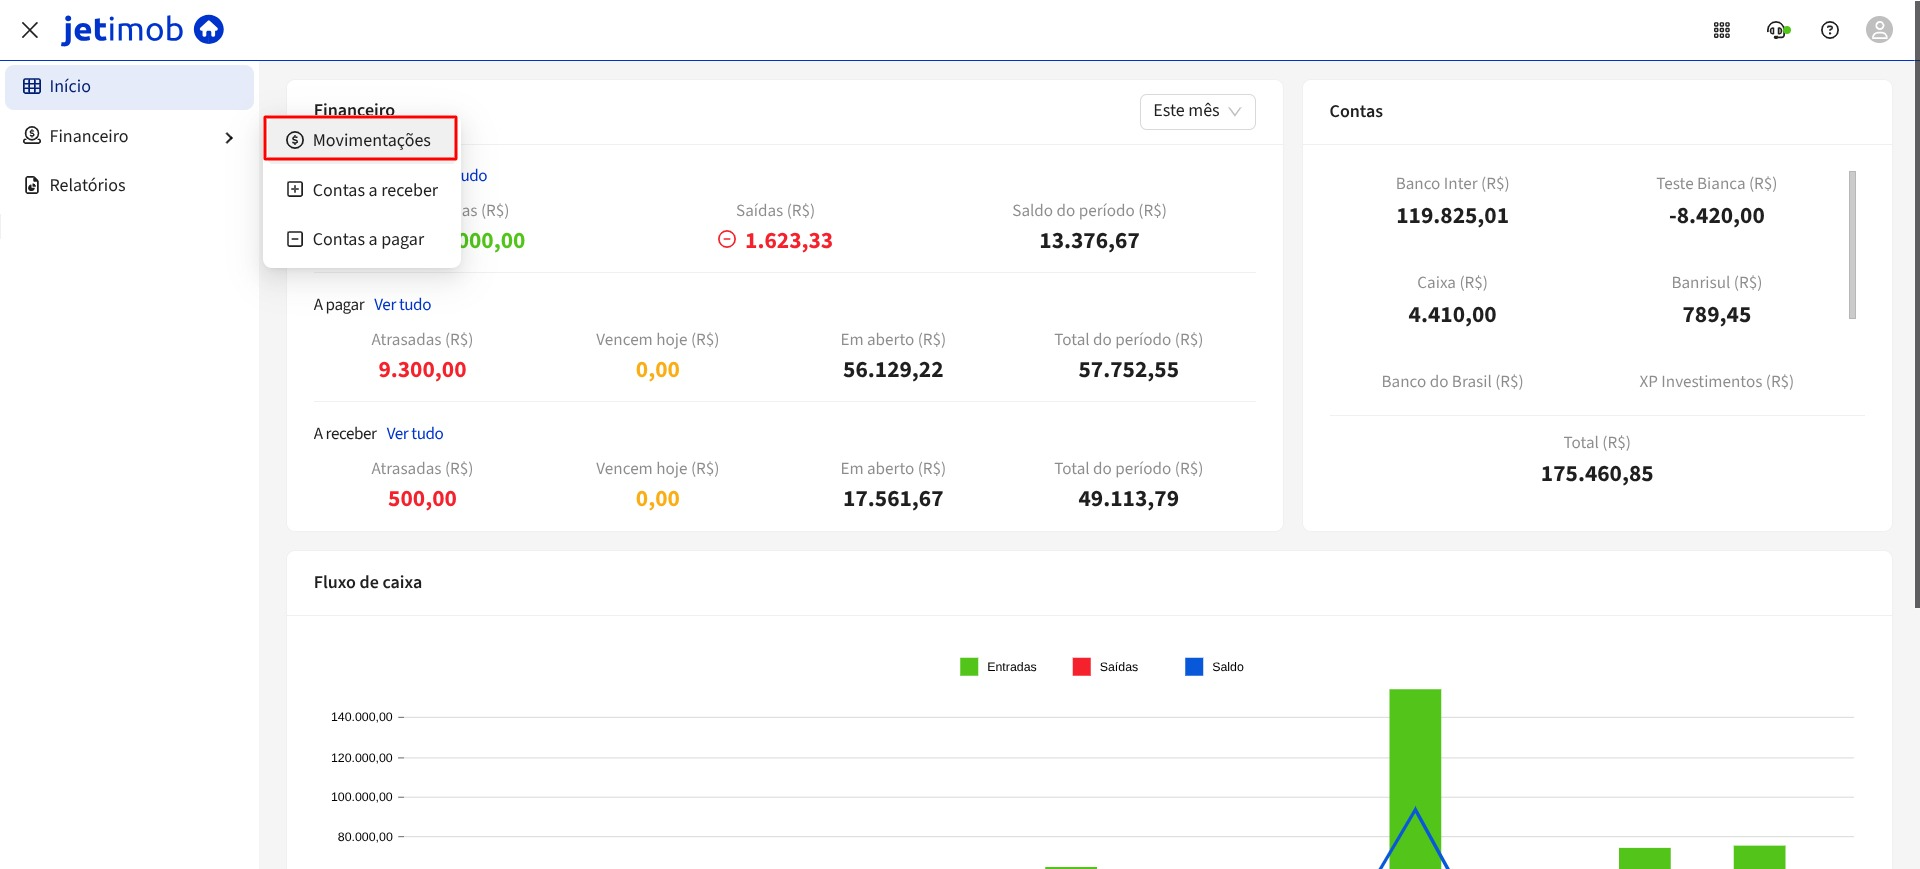Open the Este mês period dropdown
Viewport: 1920px width, 869px height.
coord(1196,111)
